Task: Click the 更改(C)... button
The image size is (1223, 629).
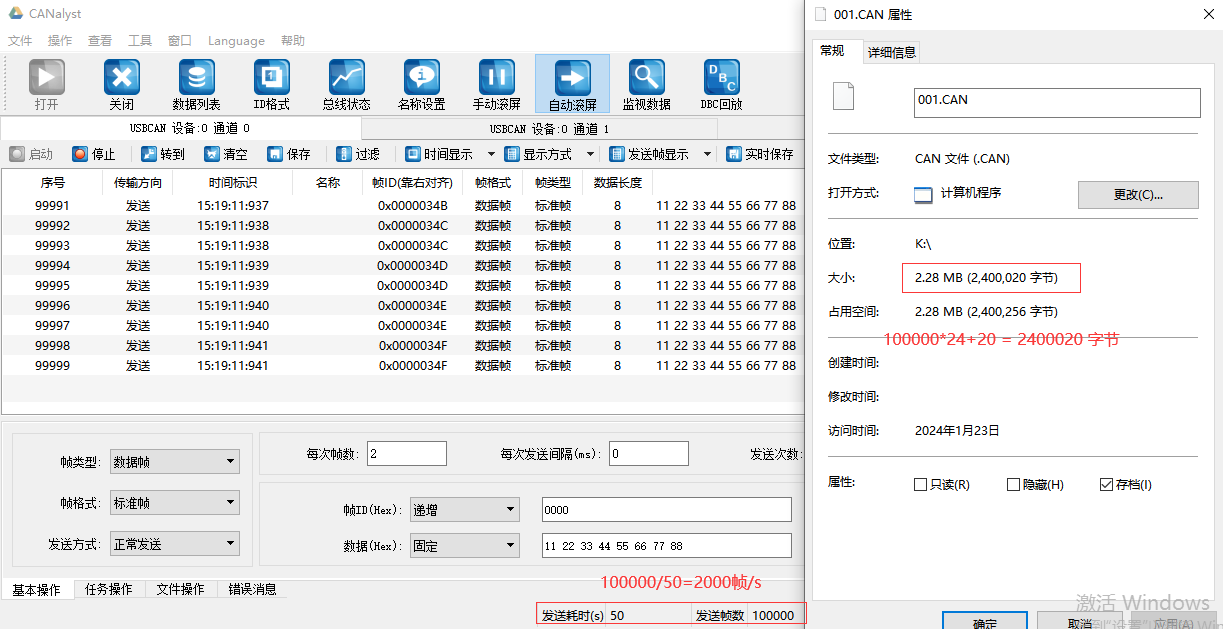Action: (x=1138, y=194)
